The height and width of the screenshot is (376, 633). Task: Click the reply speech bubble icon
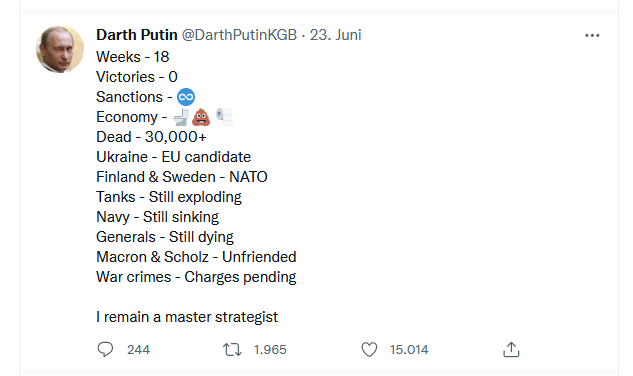coord(105,349)
